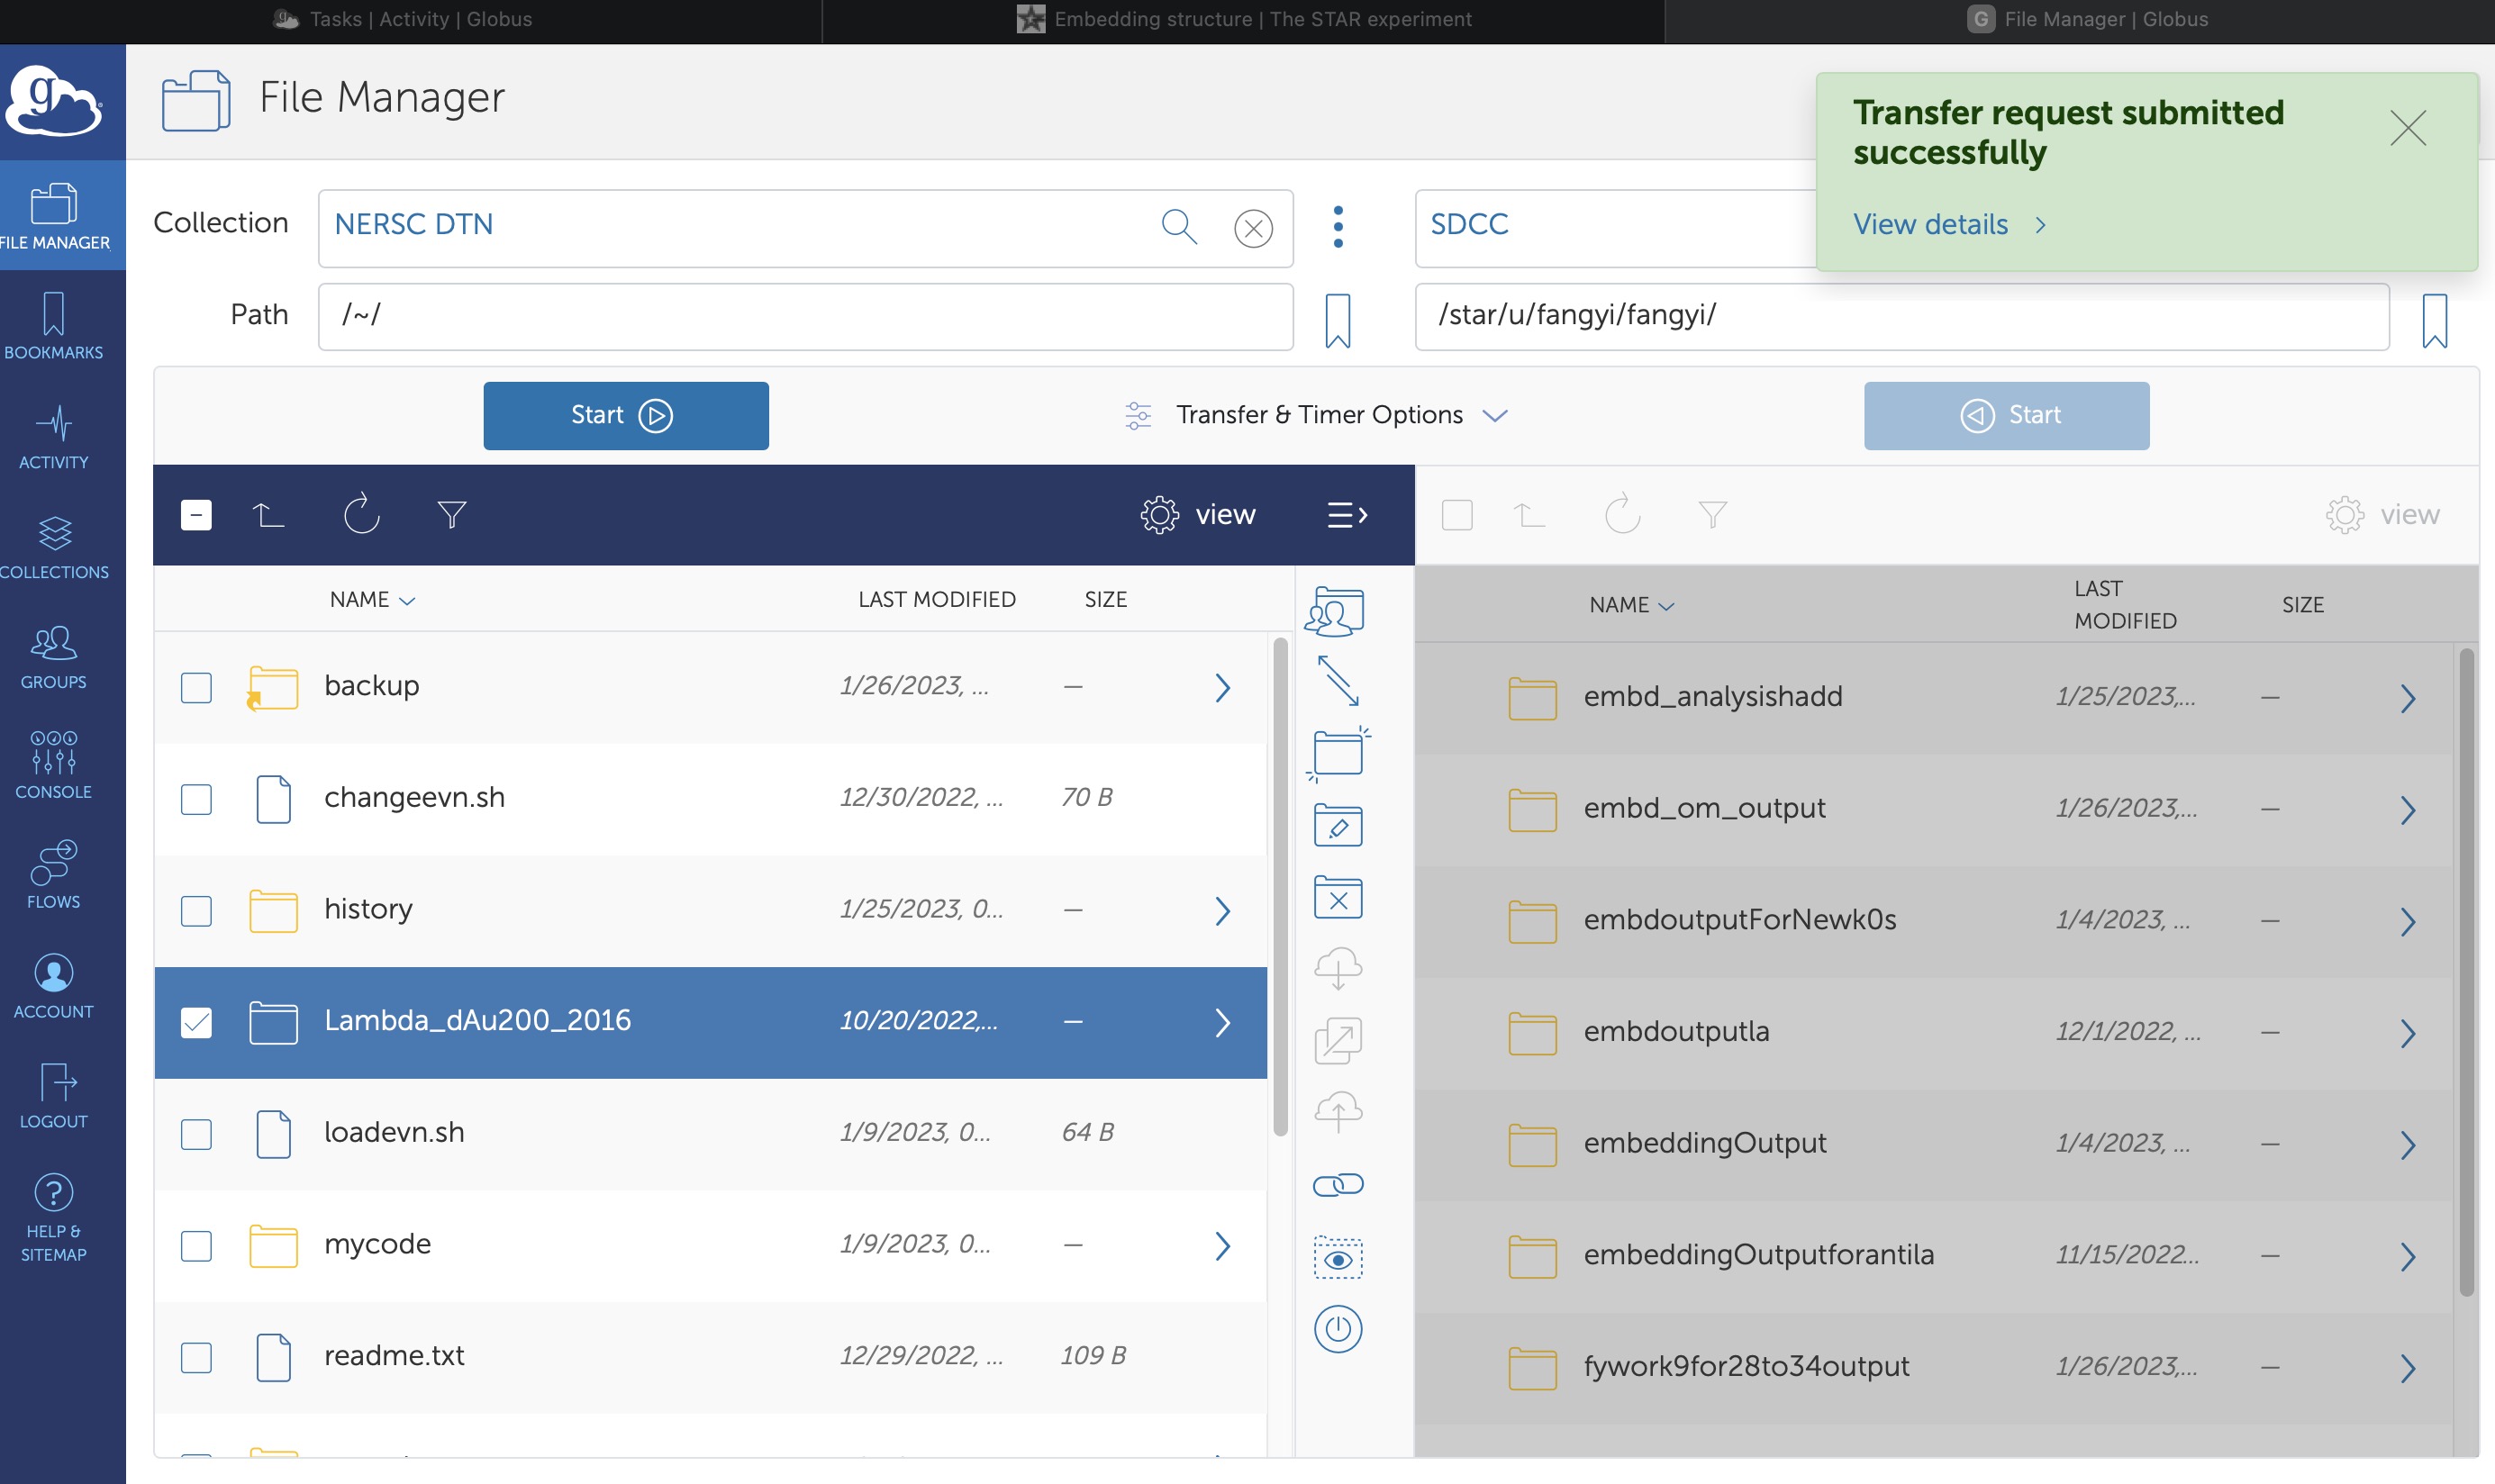The width and height of the screenshot is (2495, 1484).
Task: Clear the NERSC DTN collection
Action: tap(1253, 228)
